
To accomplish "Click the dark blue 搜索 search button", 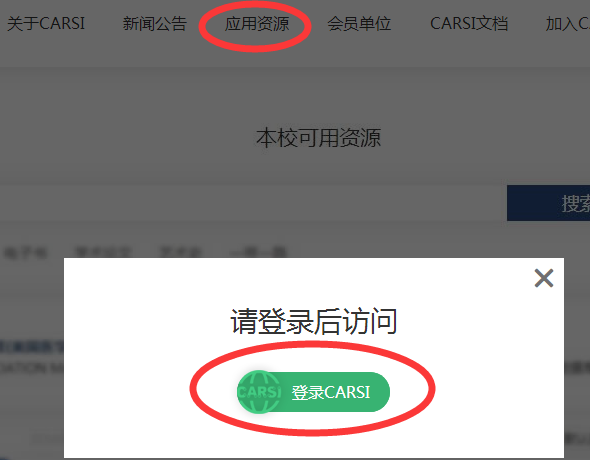I will coord(548,203).
